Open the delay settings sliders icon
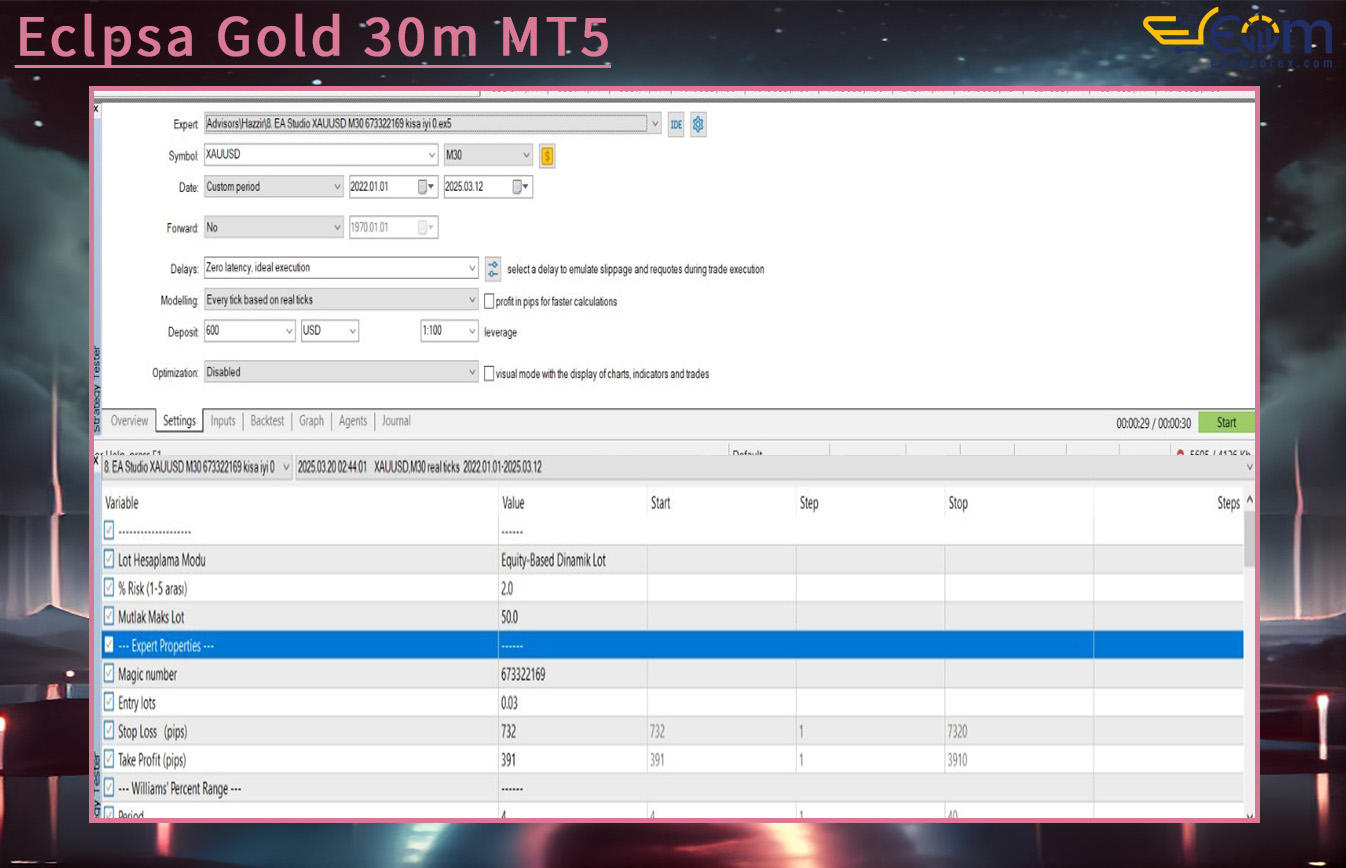The image size is (1346, 868). tap(493, 269)
